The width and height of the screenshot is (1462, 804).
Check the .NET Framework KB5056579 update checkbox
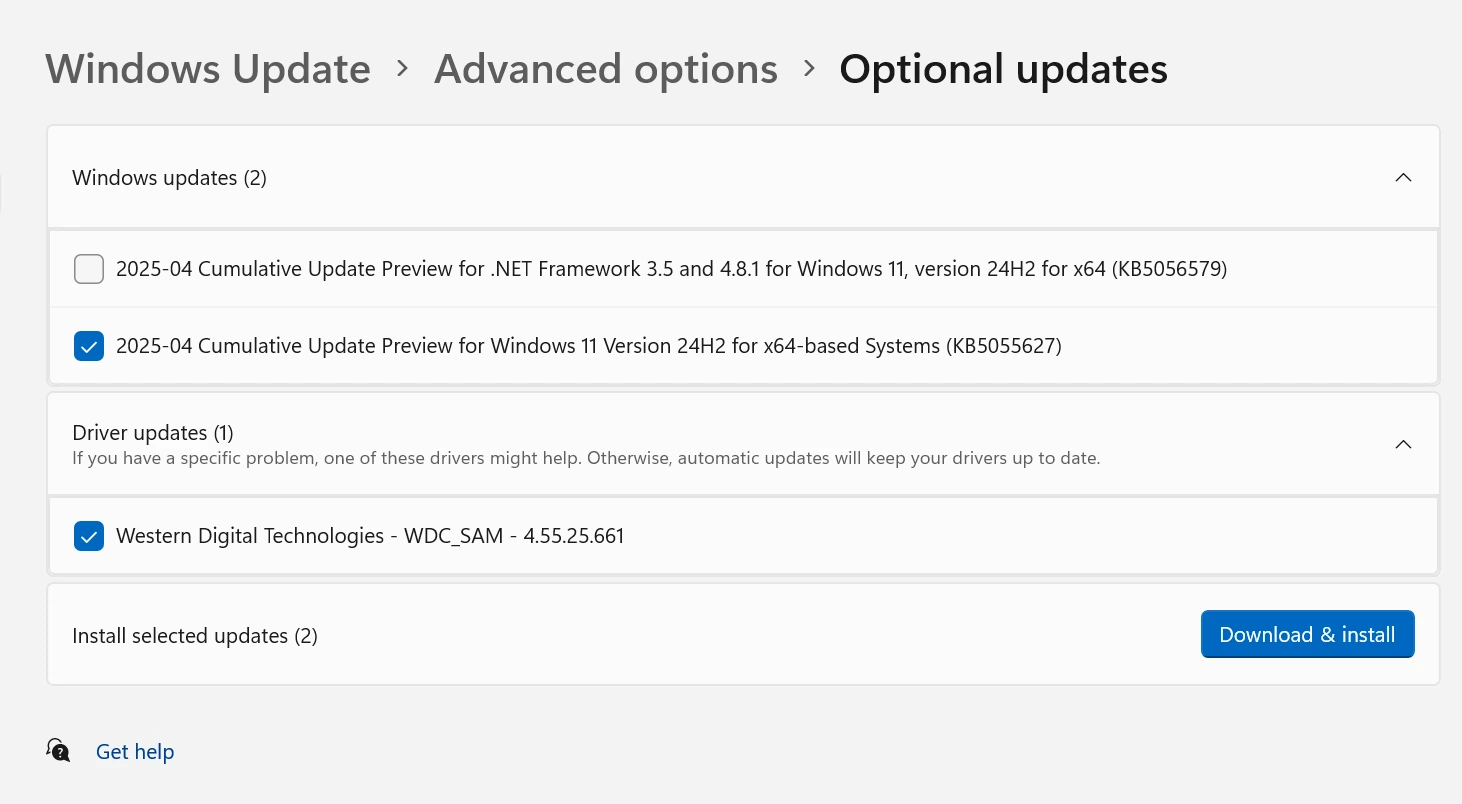pos(89,269)
